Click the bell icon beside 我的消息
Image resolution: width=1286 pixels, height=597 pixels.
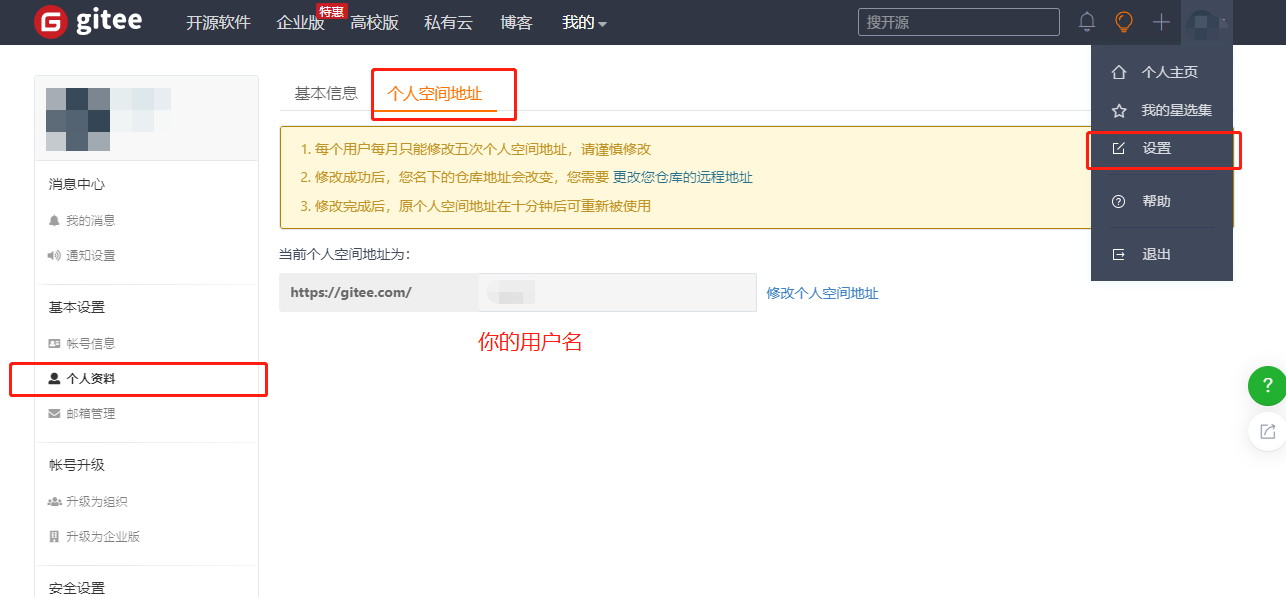[54, 220]
